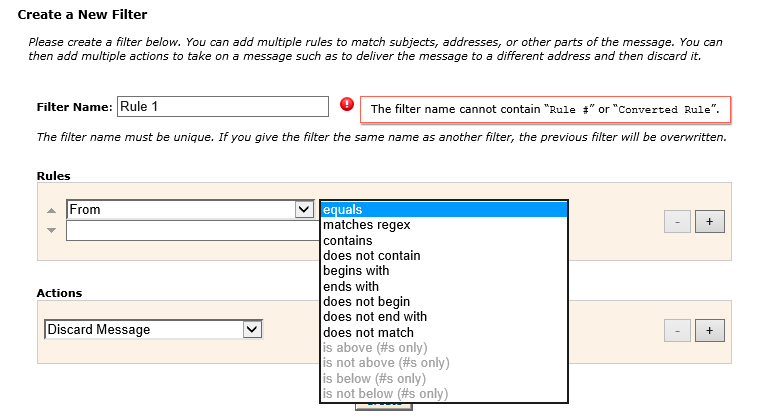Click the rule value text input
This screenshot has height=420, width=760.
[190, 231]
